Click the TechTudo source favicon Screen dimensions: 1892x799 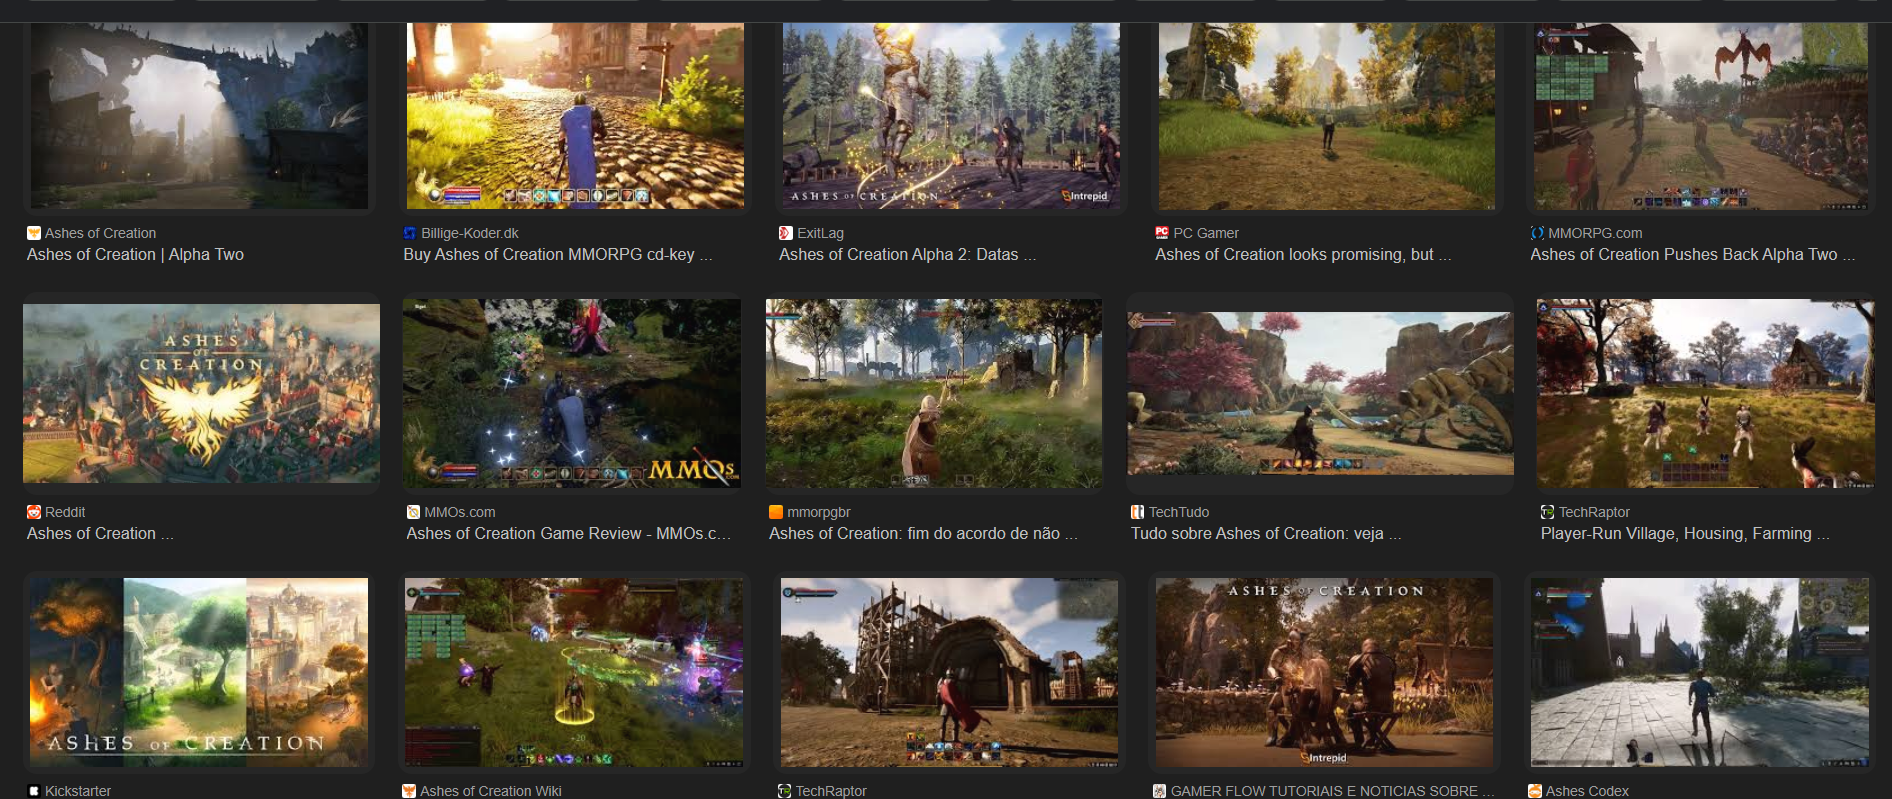pos(1137,512)
